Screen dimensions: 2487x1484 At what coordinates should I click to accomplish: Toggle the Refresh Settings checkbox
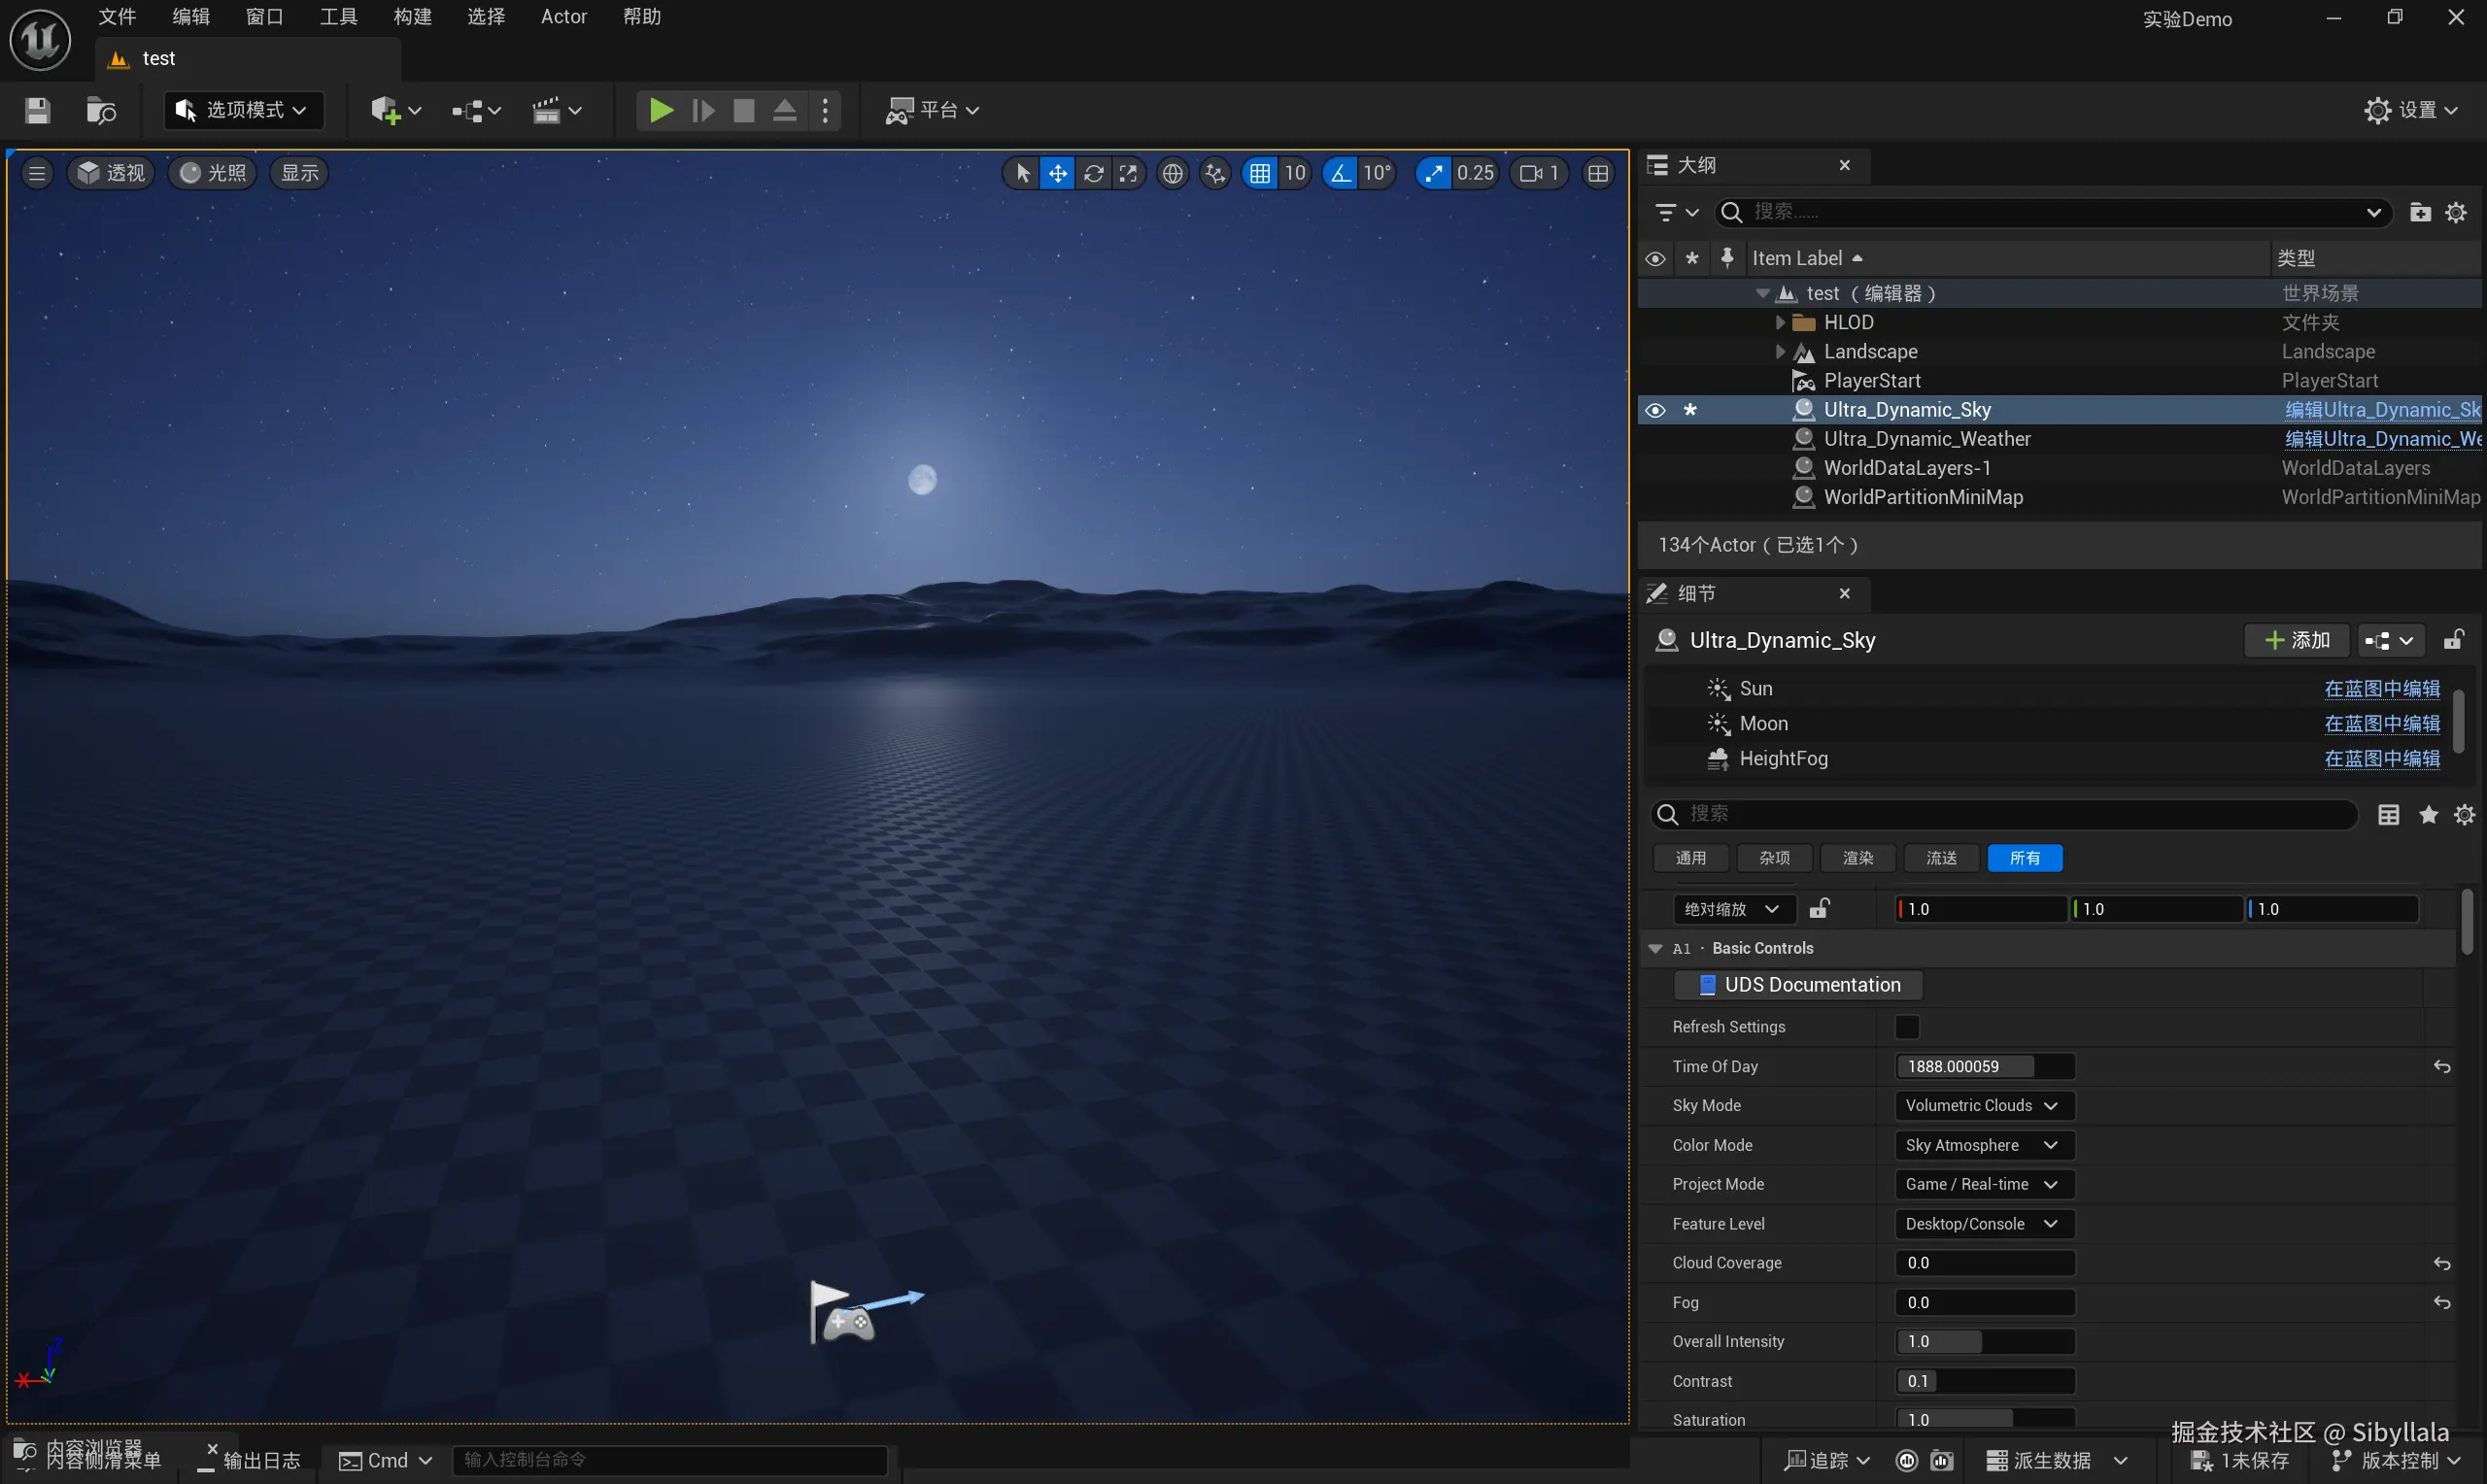[1907, 1027]
